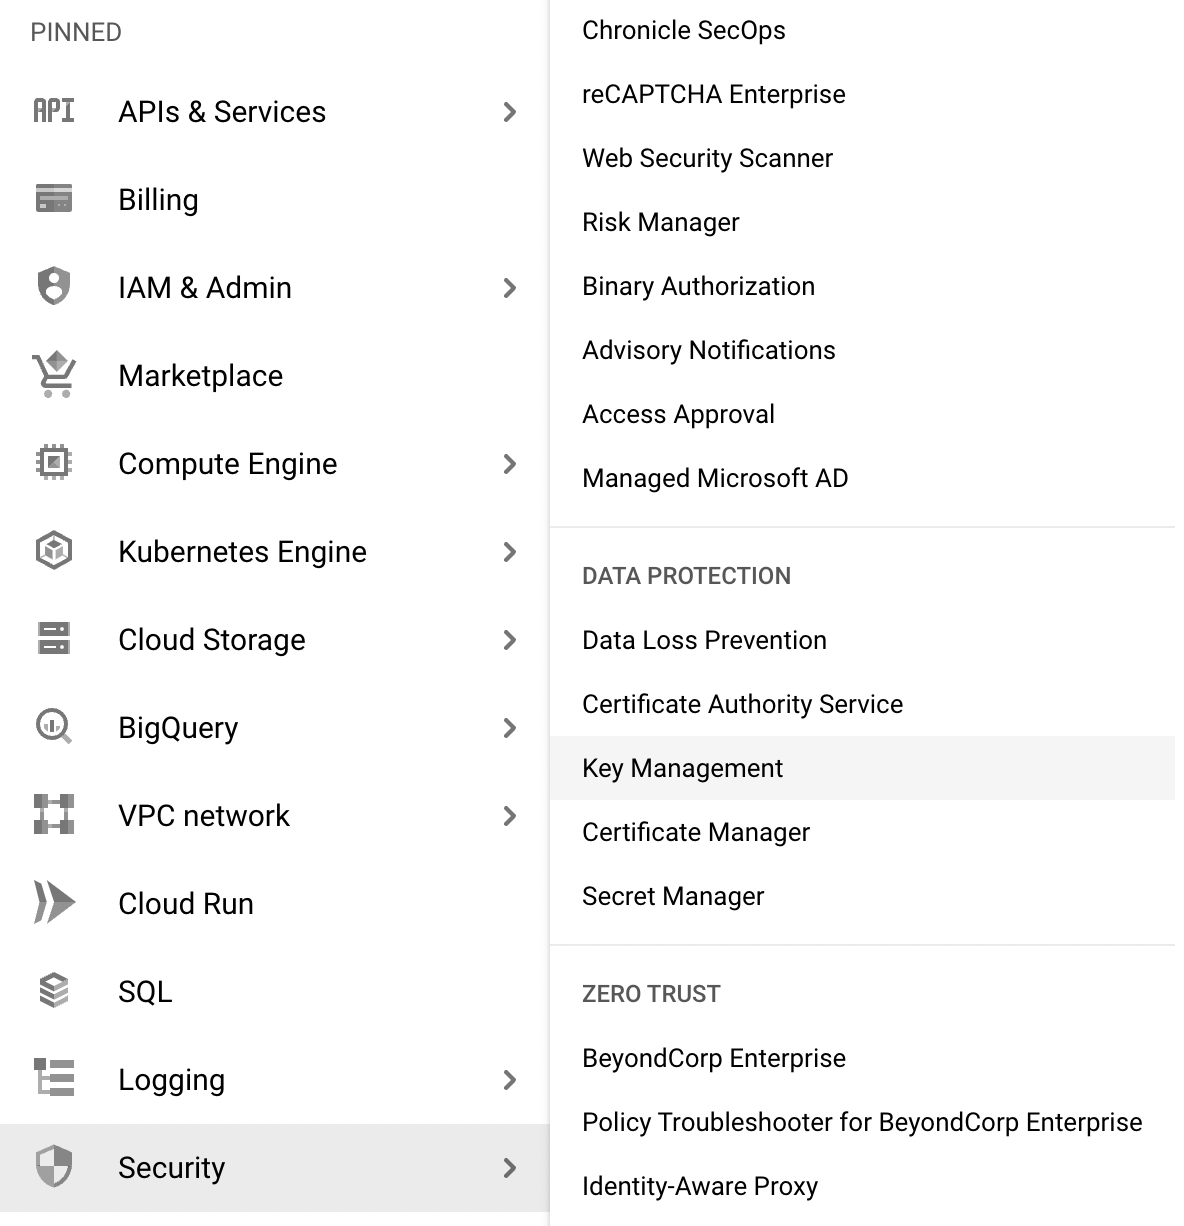Select Kubernetes Engine label
1184x1226 pixels.
pyautogui.click(x=242, y=552)
